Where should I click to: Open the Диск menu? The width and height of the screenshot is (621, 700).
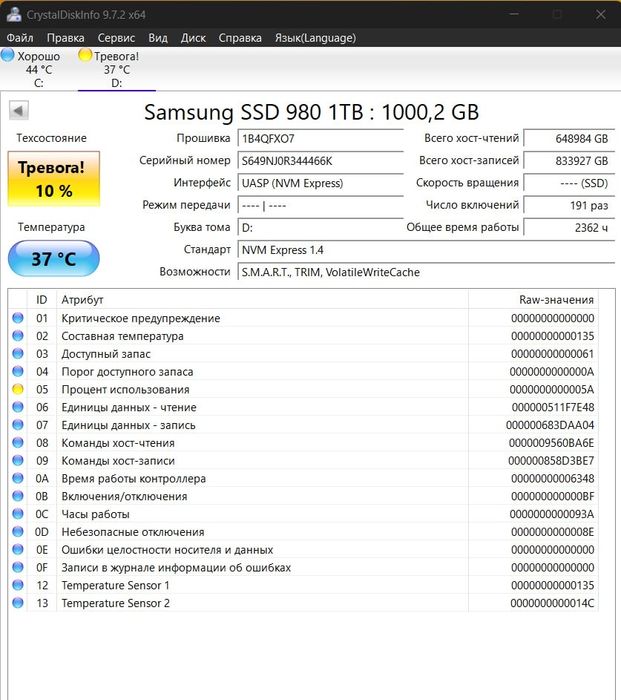click(x=193, y=38)
